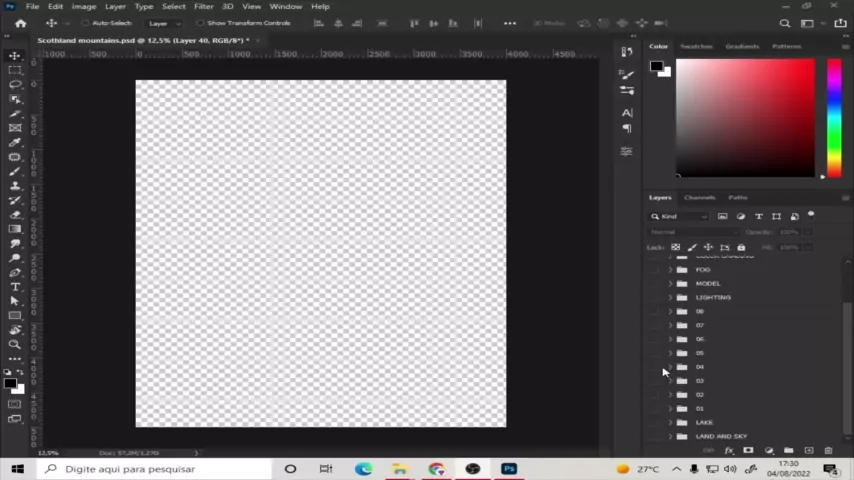Select the Rectangle shape tool
This screenshot has height=480, width=854.
(15, 316)
